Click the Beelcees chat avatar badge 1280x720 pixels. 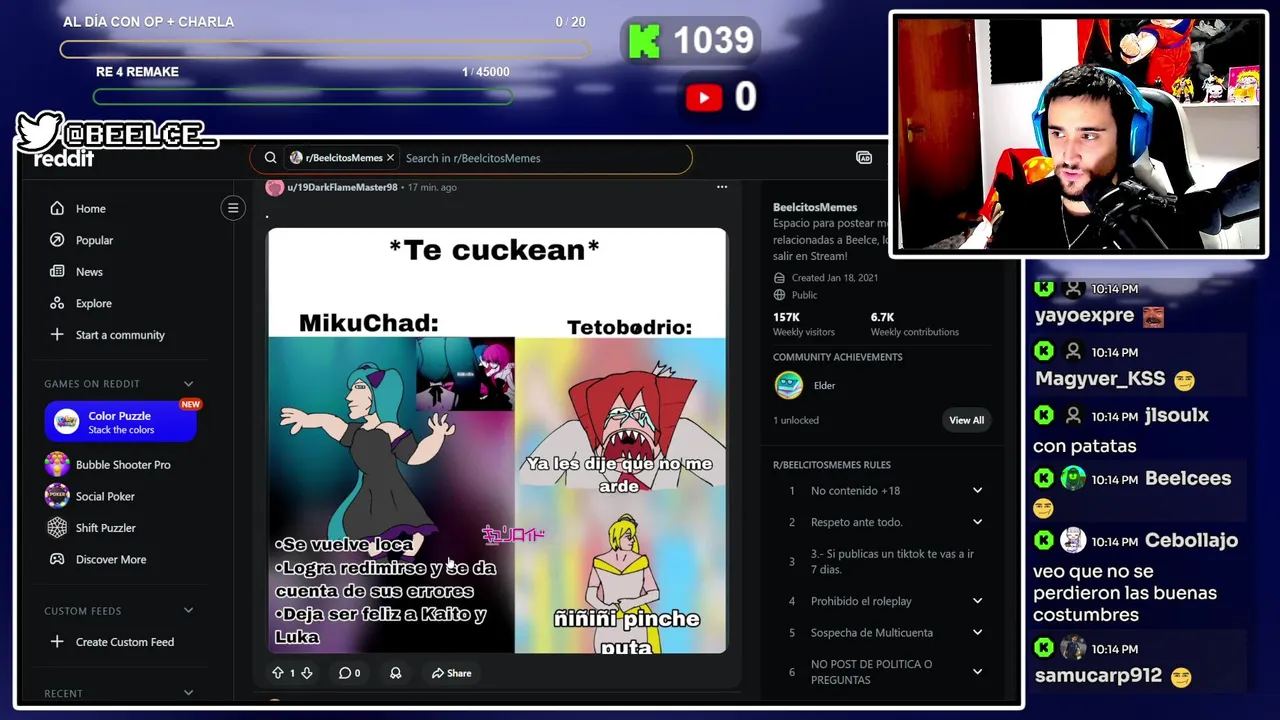point(1073,478)
